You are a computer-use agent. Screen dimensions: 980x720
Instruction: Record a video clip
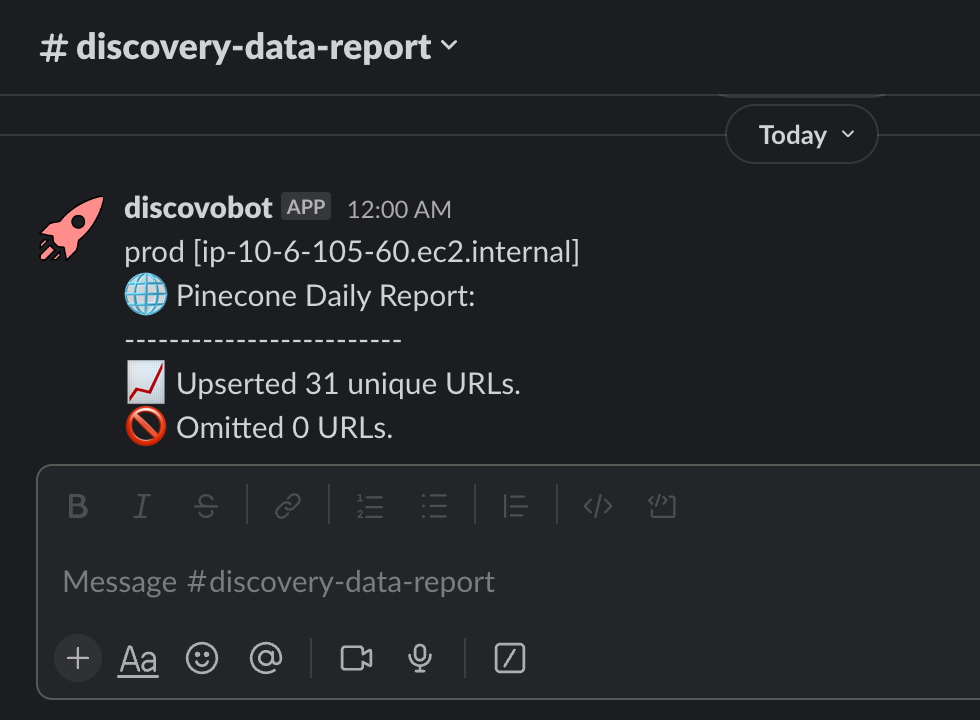pyautogui.click(x=356, y=658)
